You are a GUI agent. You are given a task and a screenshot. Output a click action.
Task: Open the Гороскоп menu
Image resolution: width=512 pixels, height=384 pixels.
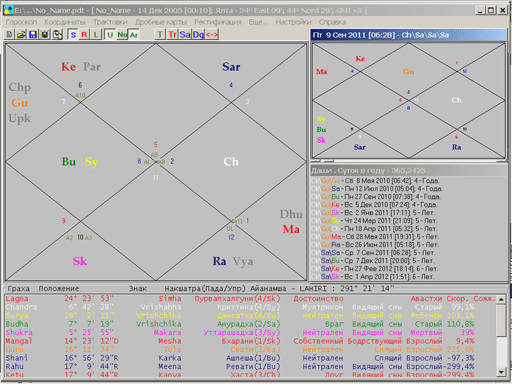click(x=21, y=22)
